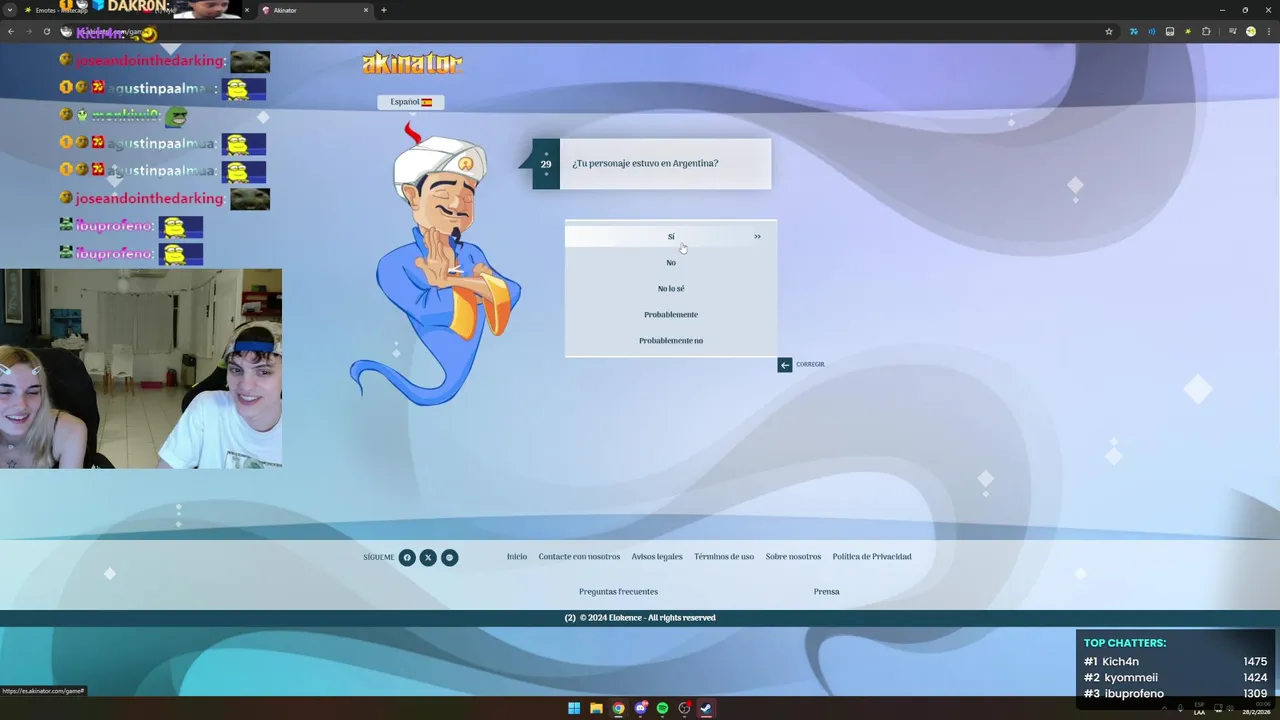
Task: Open the tab search dropdown arrow
Action: coord(9,10)
